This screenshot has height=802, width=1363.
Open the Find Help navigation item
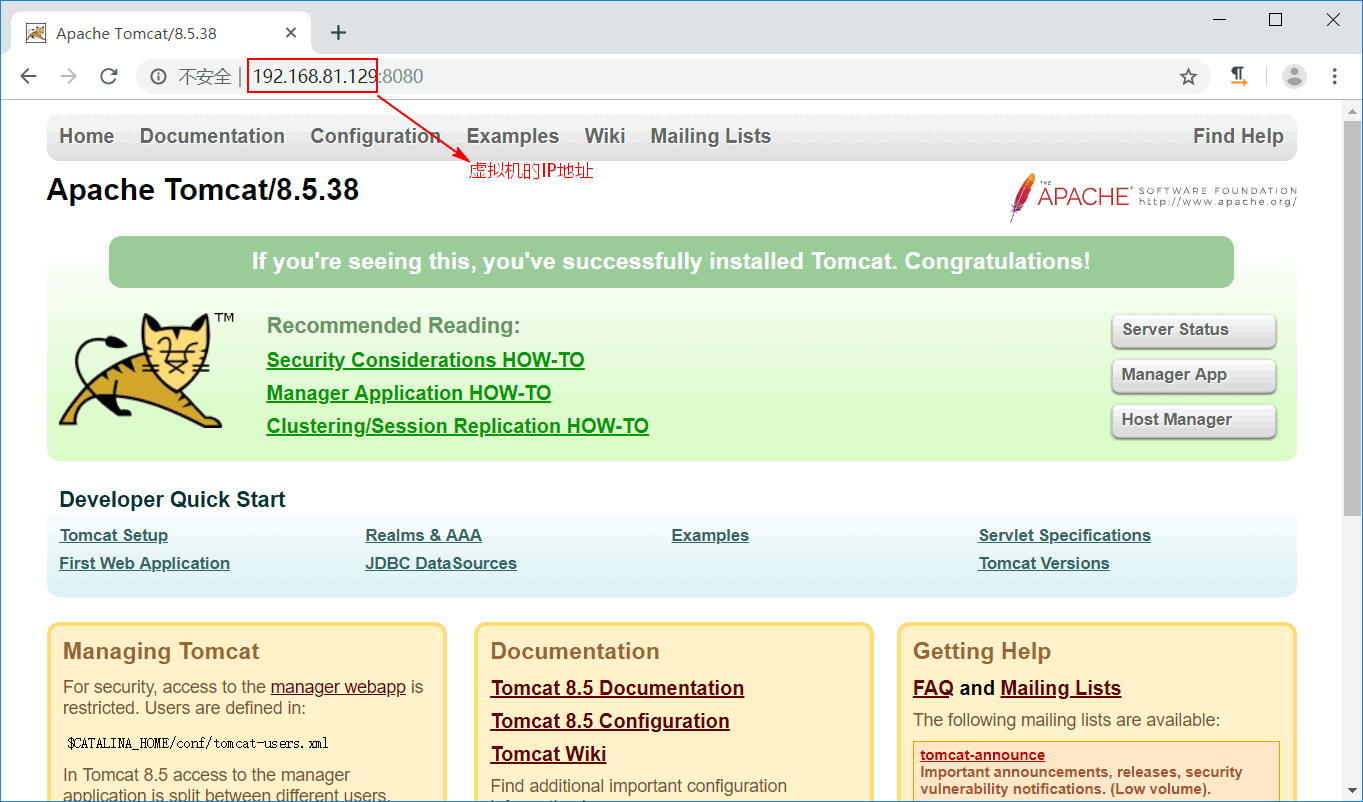pyautogui.click(x=1238, y=136)
